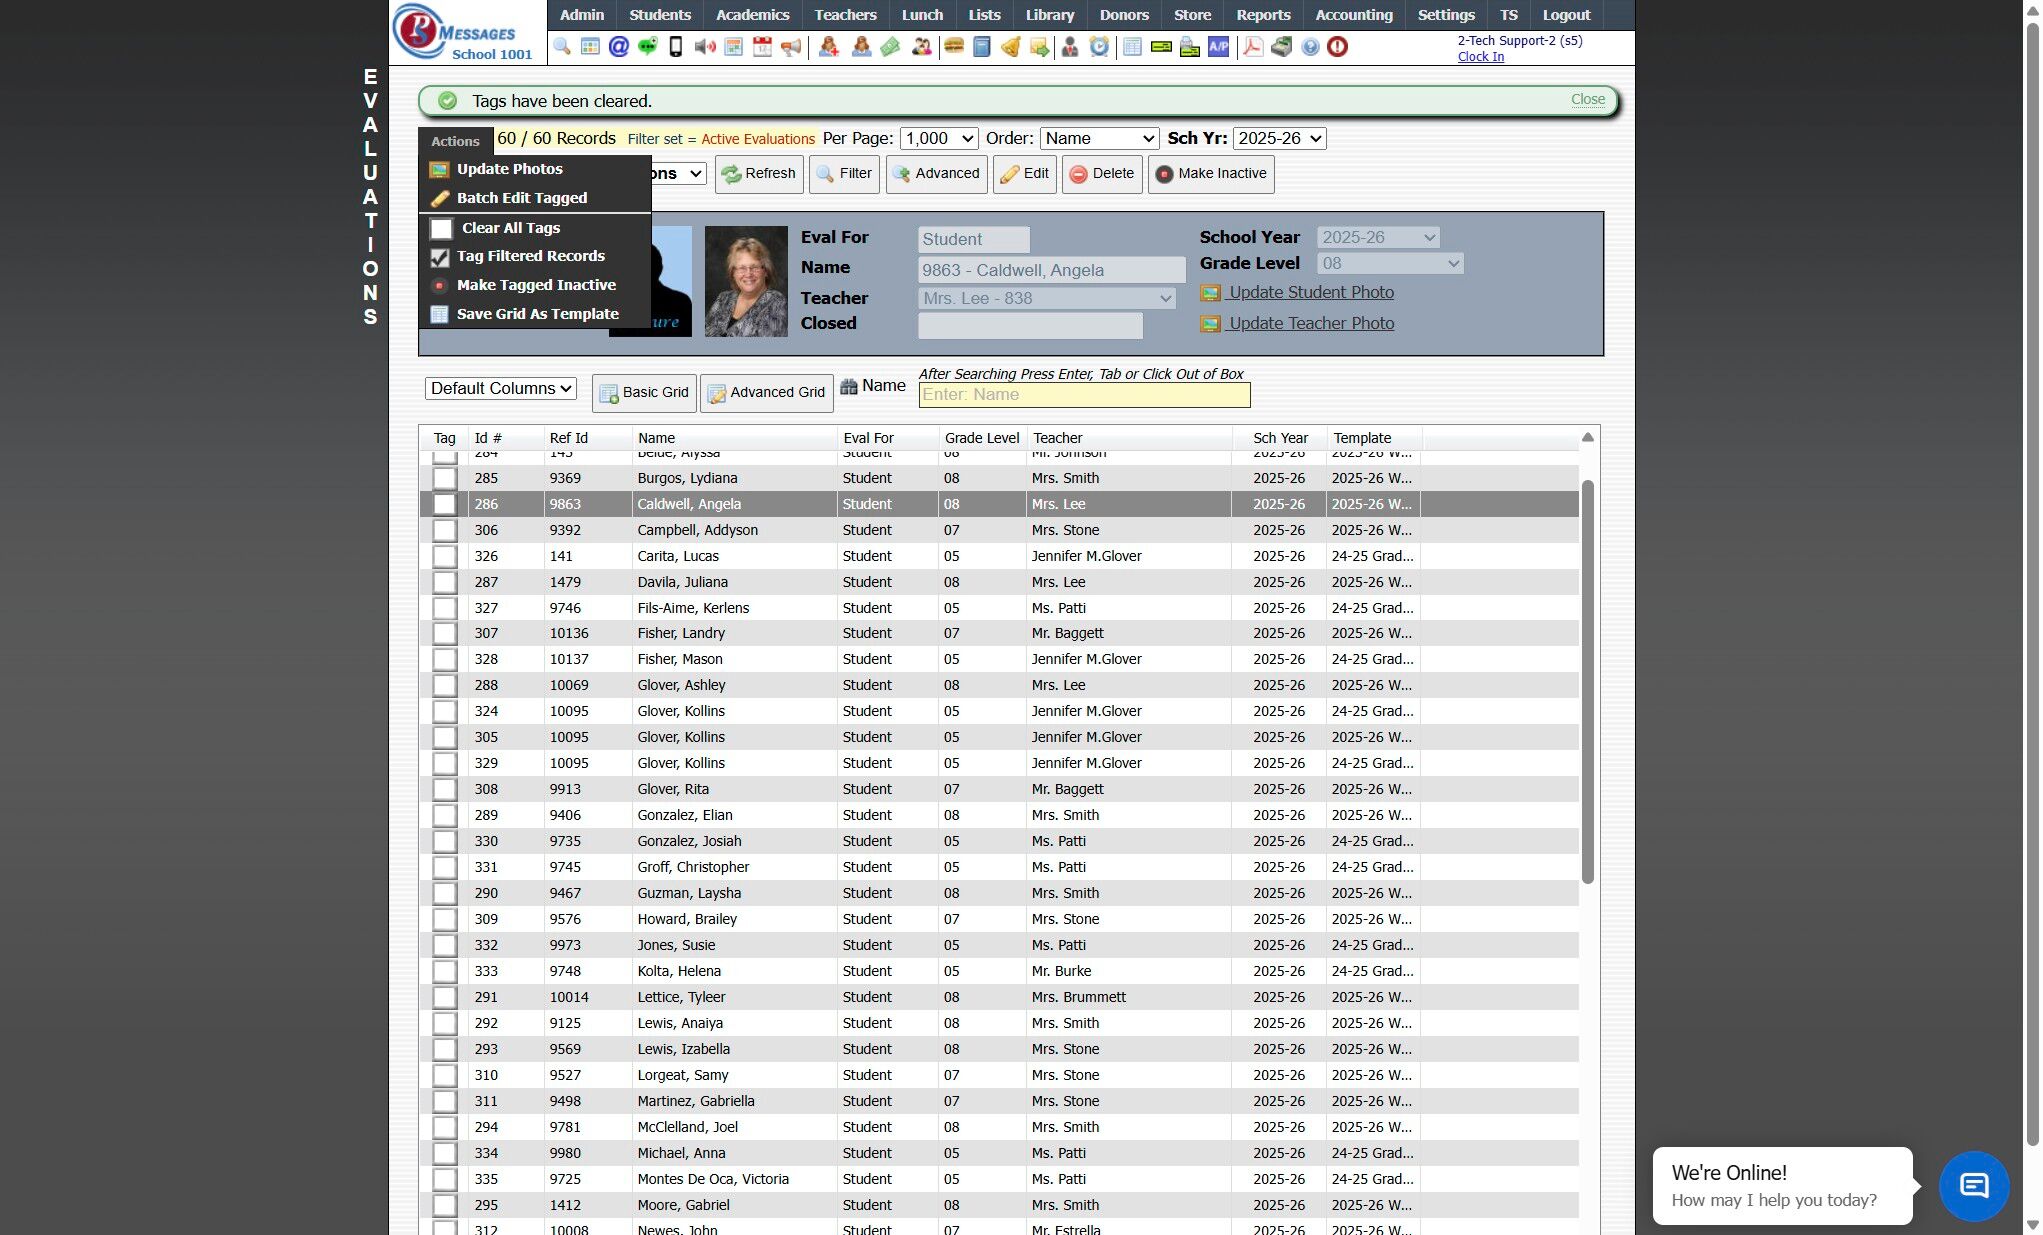Open the Sch Yr 2025-26 dropdown

point(1279,139)
